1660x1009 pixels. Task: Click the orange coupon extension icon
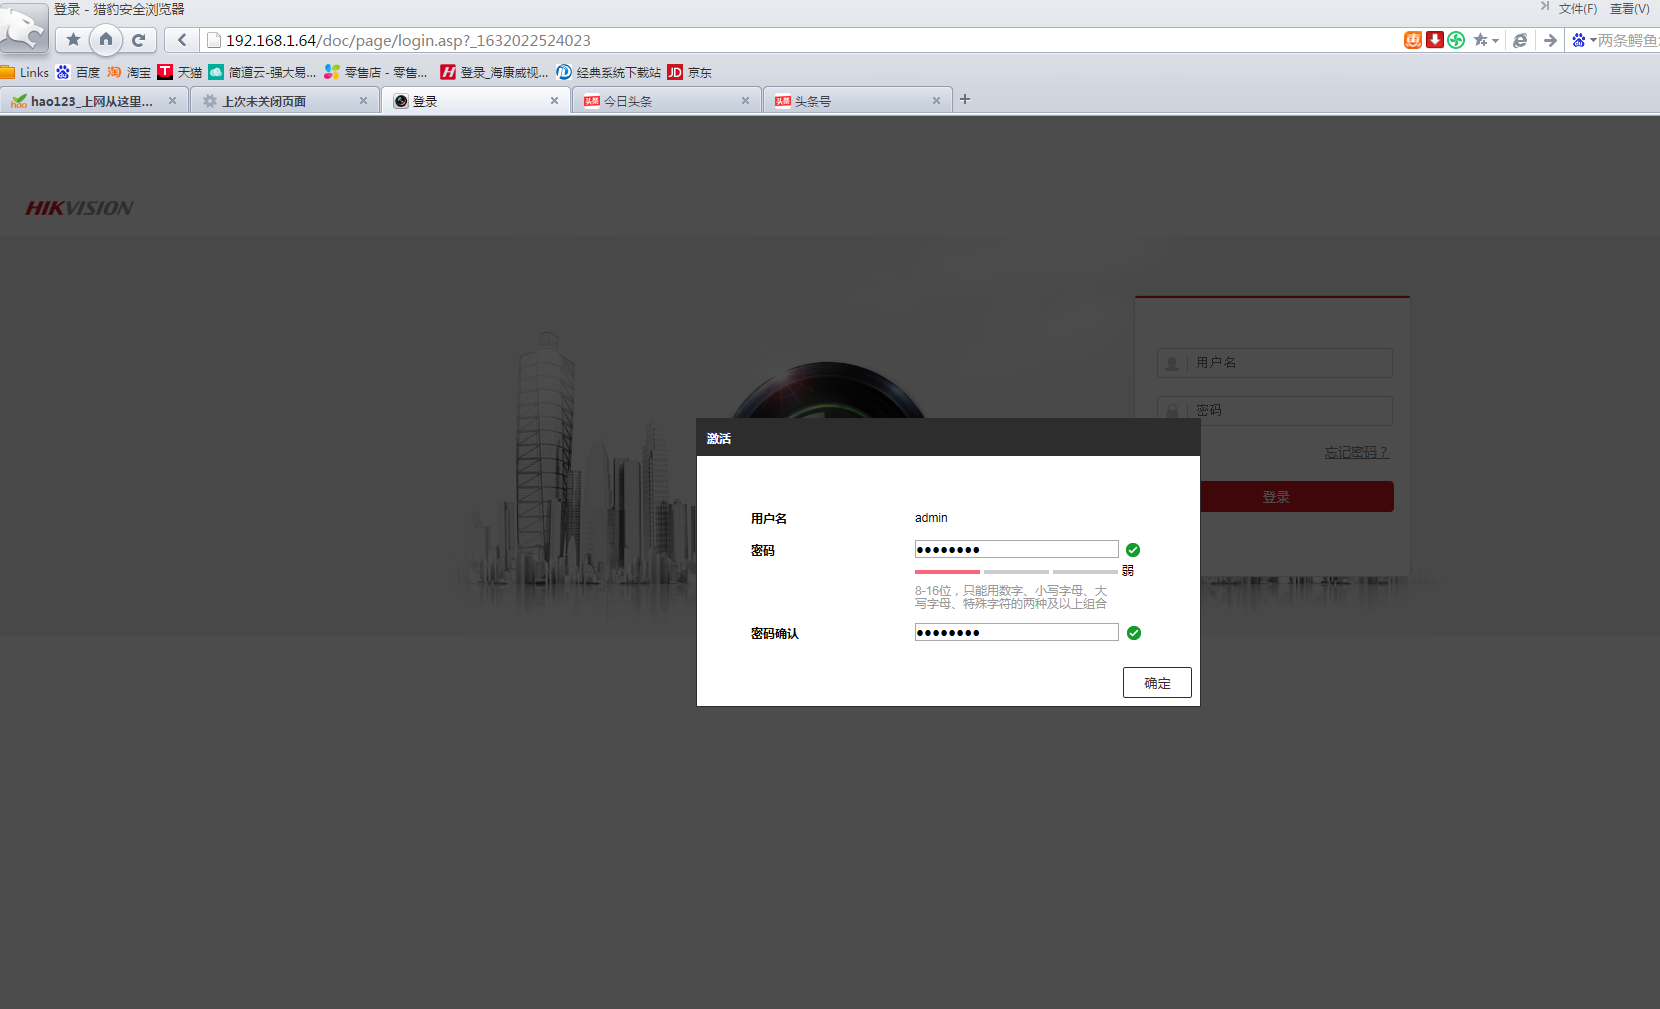(x=1413, y=40)
